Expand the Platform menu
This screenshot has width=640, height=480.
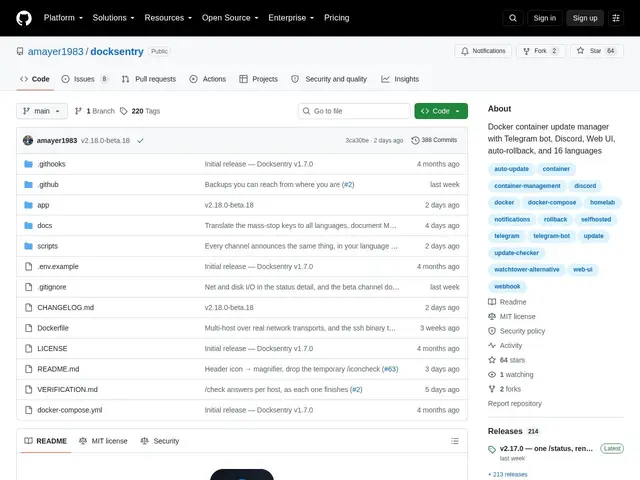63,18
